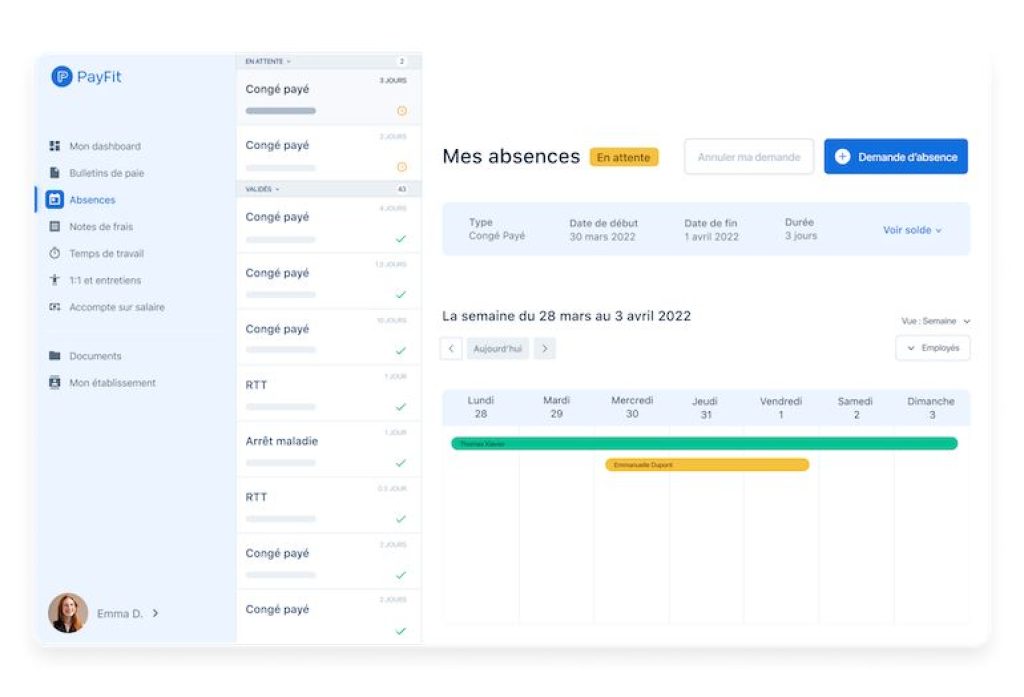This screenshot has height=697, width=1024.
Task: Click the Date de fin 1 avril 2022
Action: pos(711,230)
